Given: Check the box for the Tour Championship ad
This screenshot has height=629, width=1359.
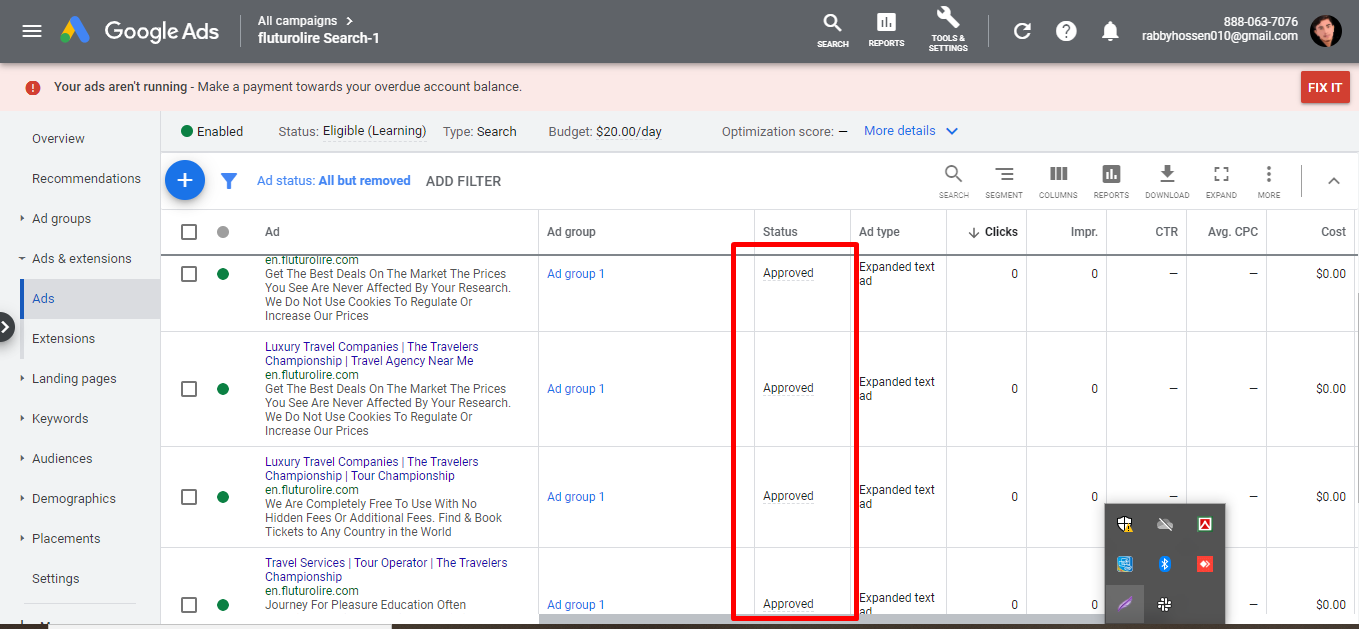Looking at the screenshot, I should click(189, 497).
